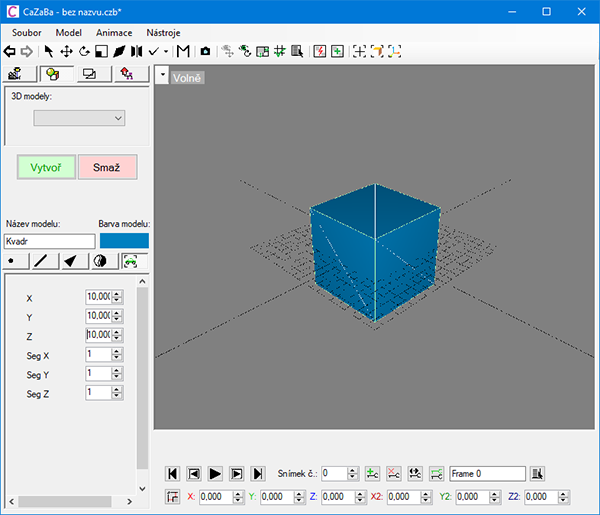Select the arrow pointer tool in toolbar
This screenshot has height=515, width=600.
[50, 51]
